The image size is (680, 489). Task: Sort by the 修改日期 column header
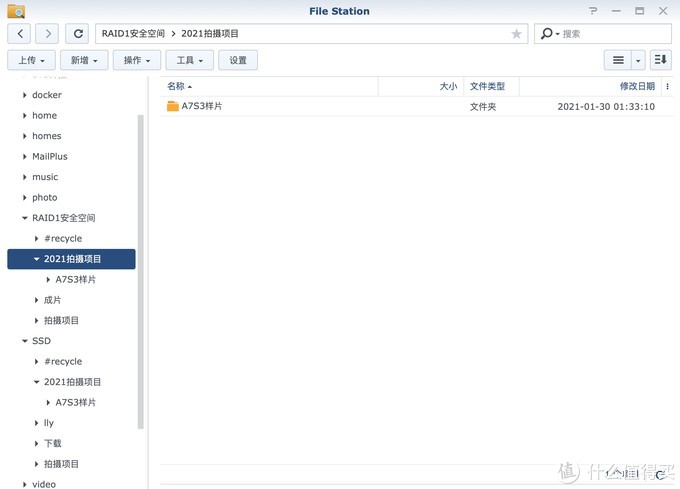[x=590, y=86]
